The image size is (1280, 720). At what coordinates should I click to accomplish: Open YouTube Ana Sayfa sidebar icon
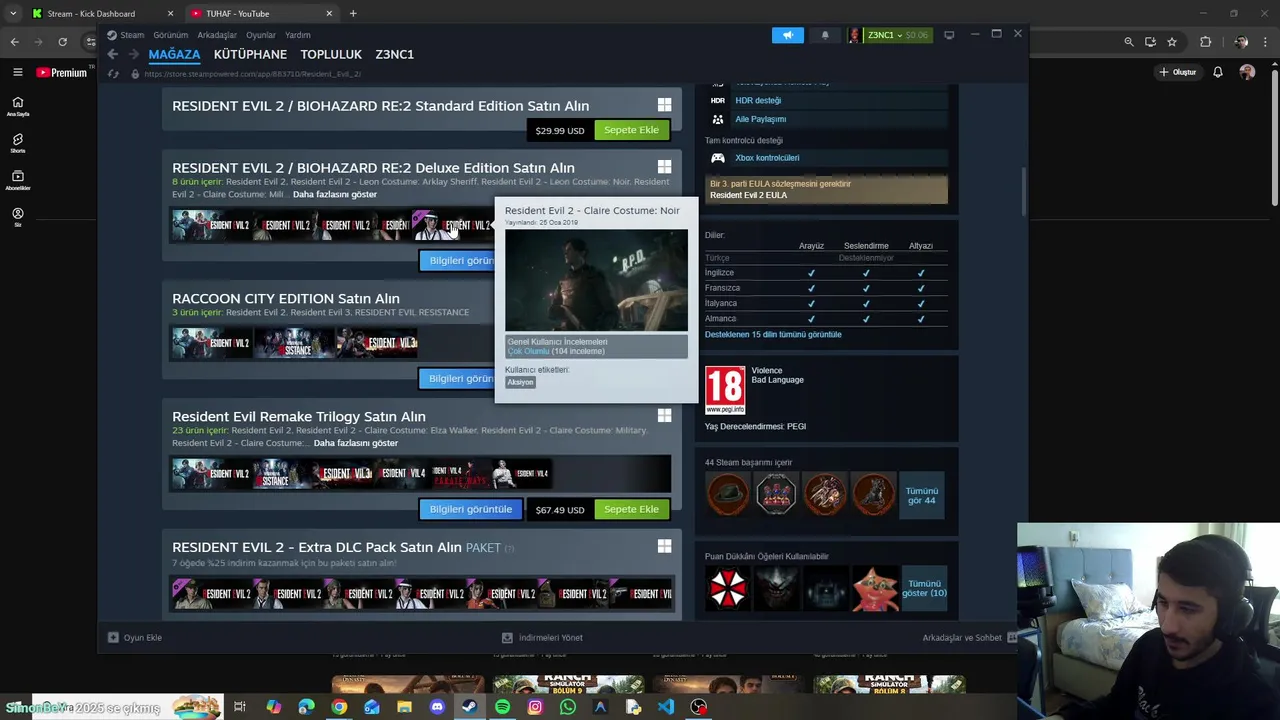coord(18,106)
